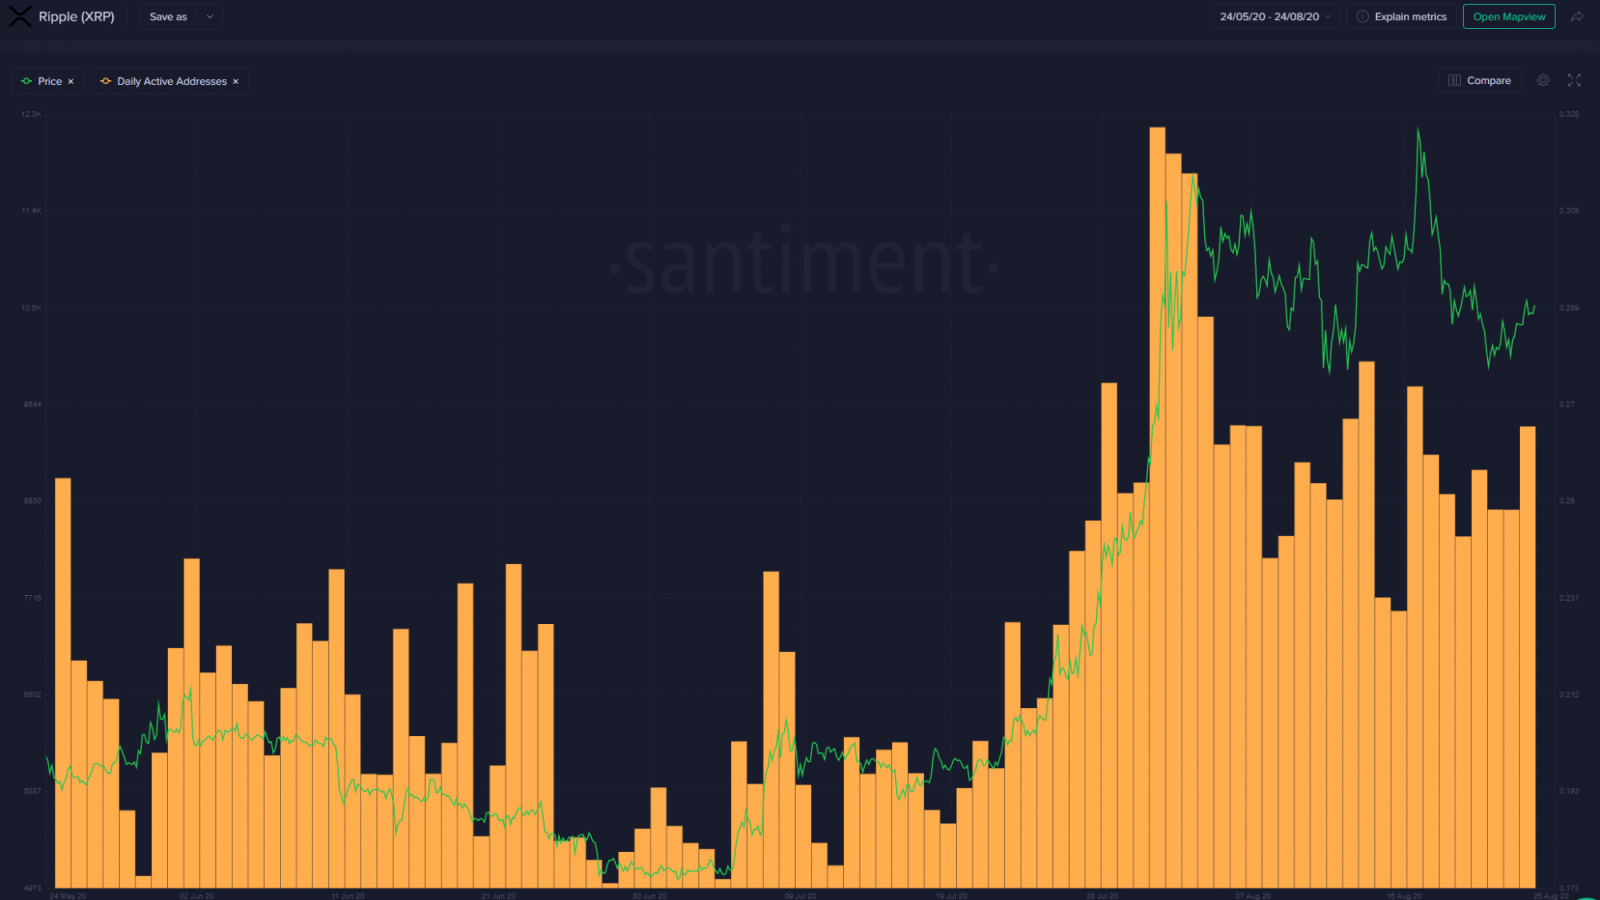Viewport: 1600px width, 900px height.
Task: Click the Ripple XRP logo icon
Action: pyautogui.click(x=19, y=16)
